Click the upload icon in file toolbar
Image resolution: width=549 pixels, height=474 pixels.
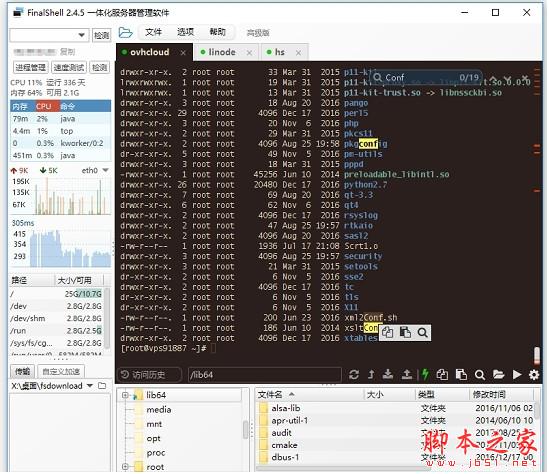point(407,375)
